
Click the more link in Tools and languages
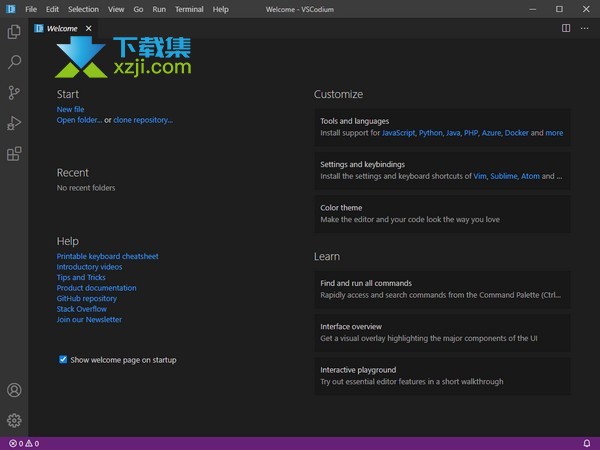point(554,133)
